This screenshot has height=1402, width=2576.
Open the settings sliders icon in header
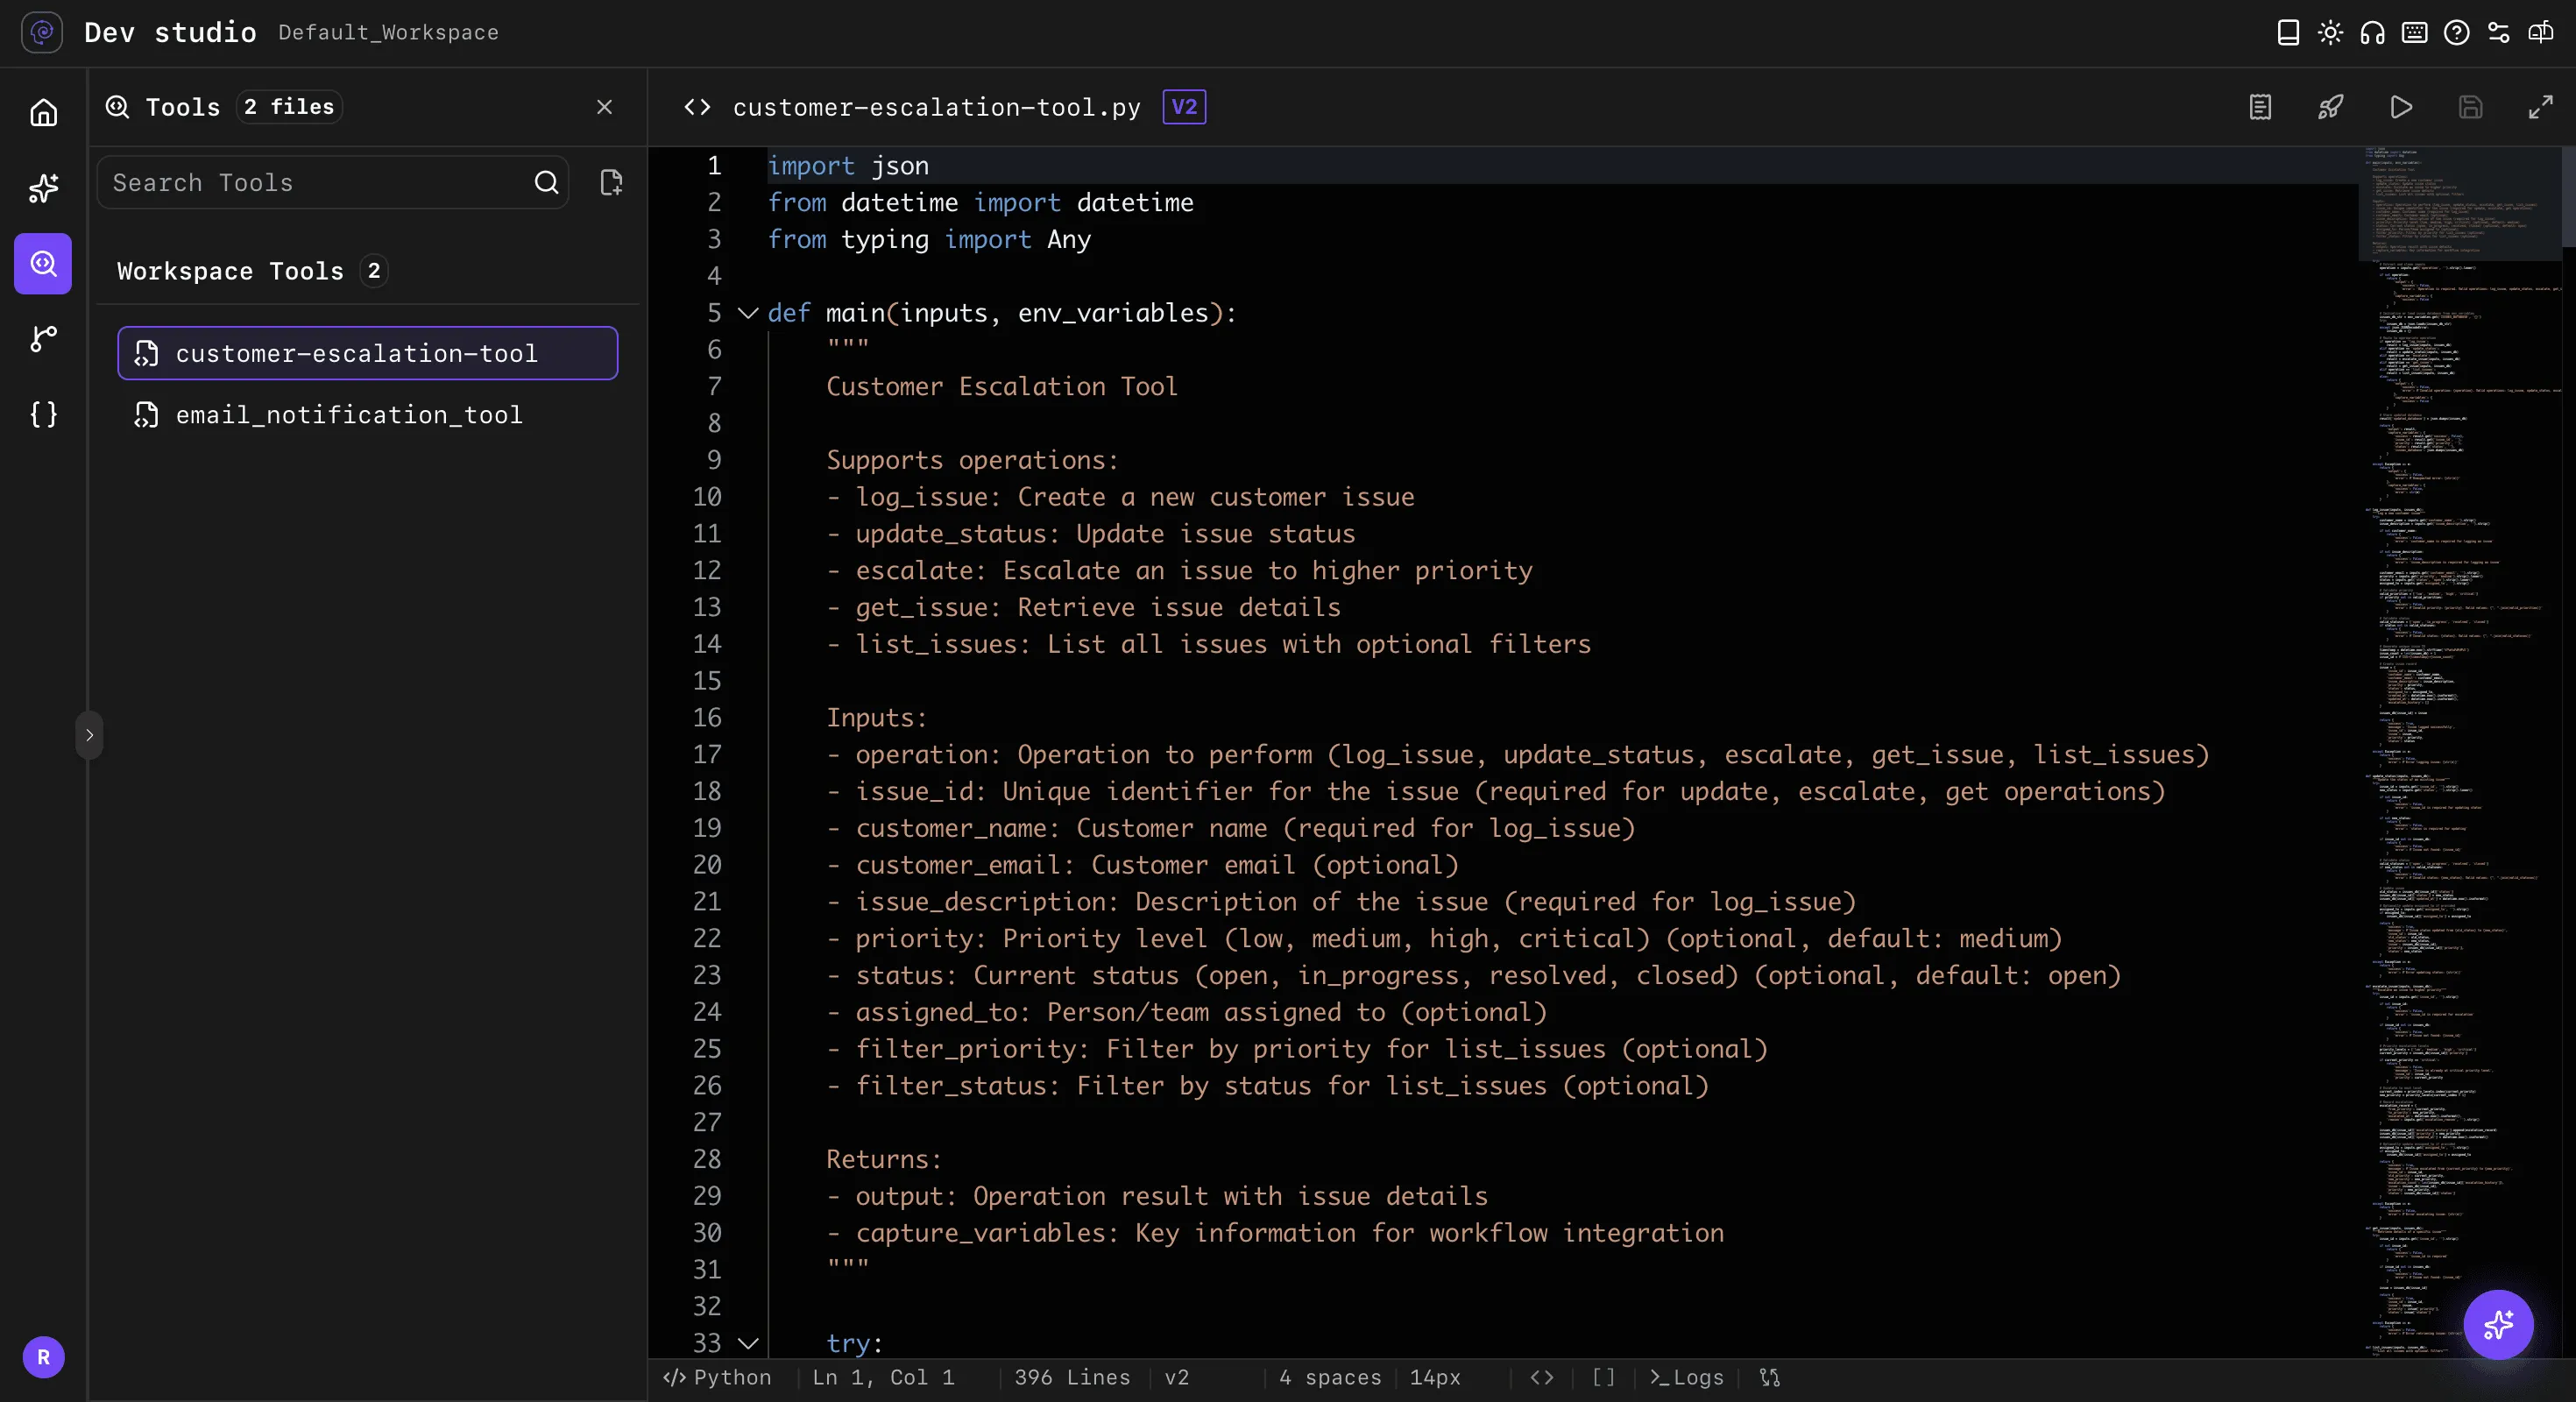pos(2498,33)
